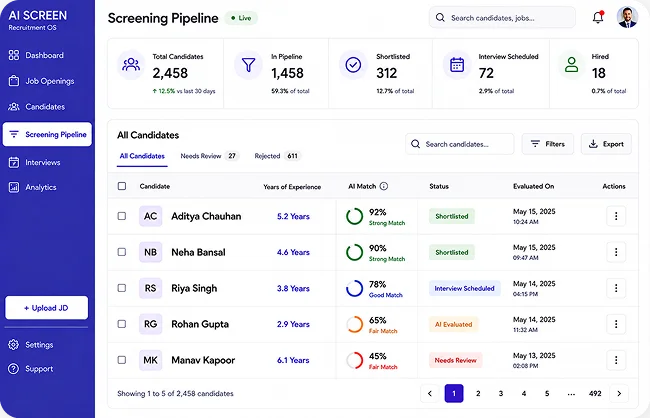This screenshot has height=418, width=650.
Task: Open Analytics in sidebar
Action: [x=32, y=187]
